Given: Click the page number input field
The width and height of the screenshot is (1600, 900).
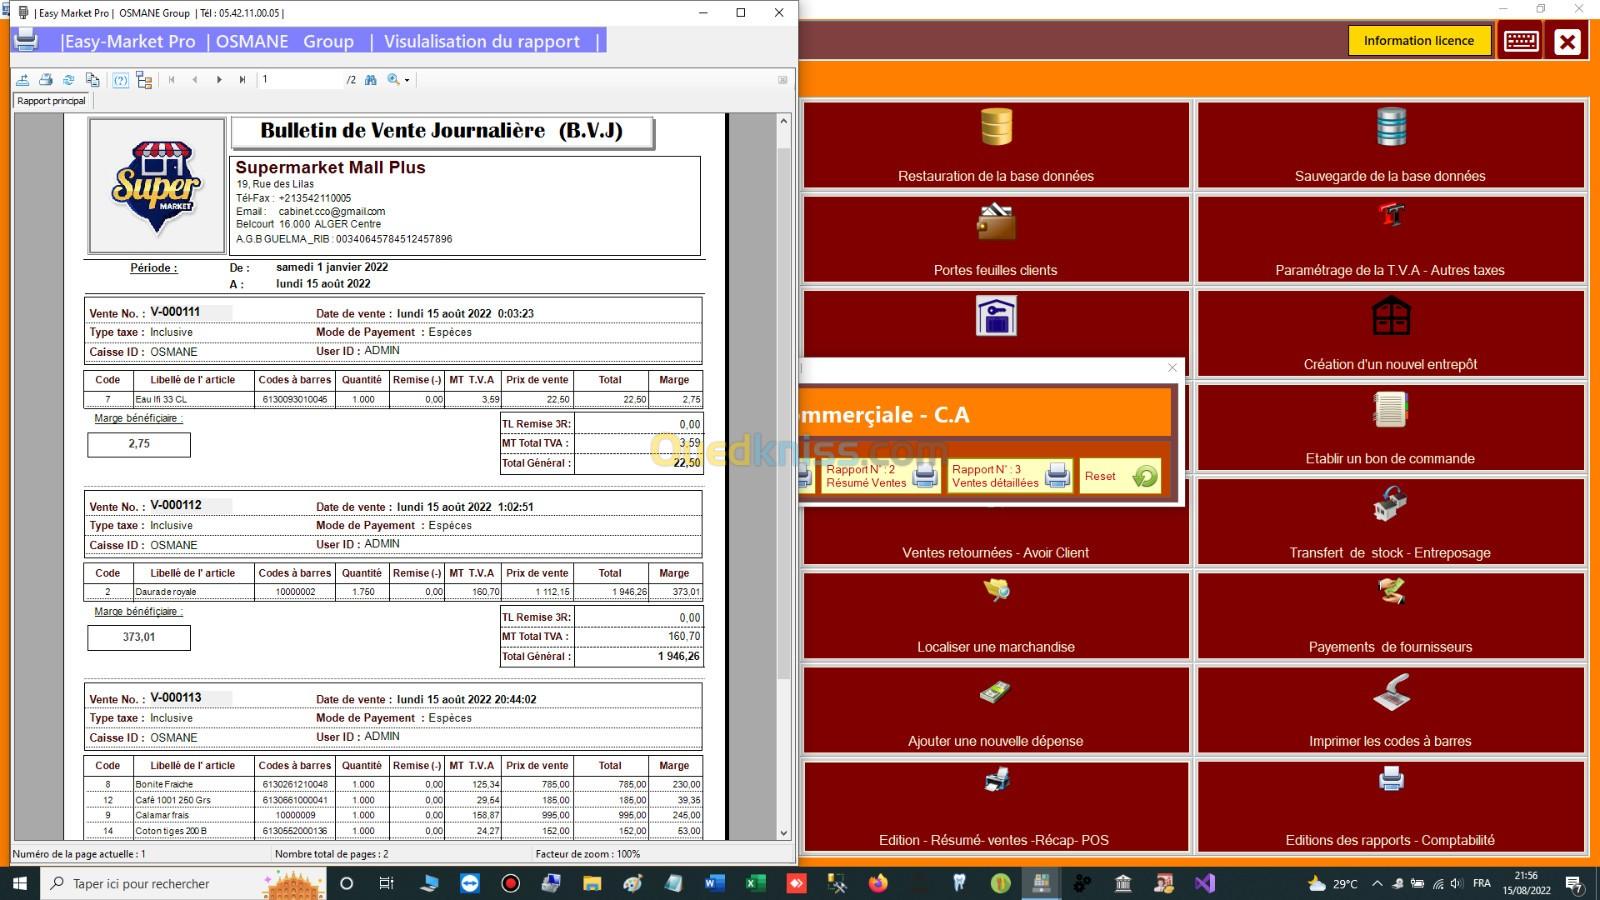Looking at the screenshot, I should (300, 80).
